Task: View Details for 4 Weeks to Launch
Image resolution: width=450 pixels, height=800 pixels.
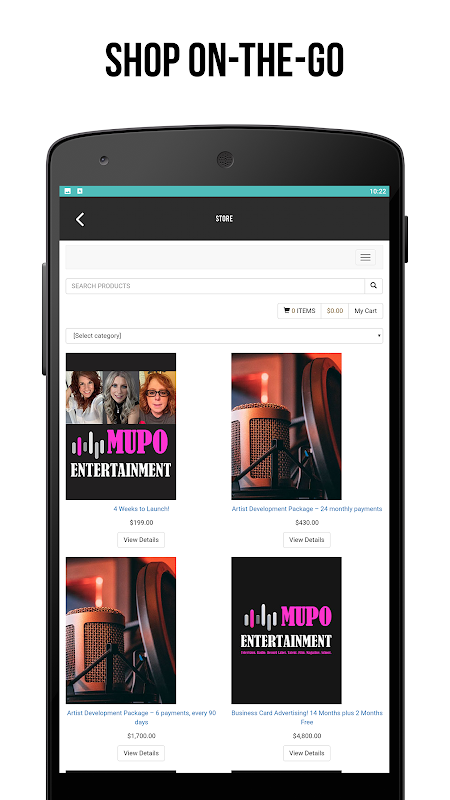Action: [x=141, y=540]
